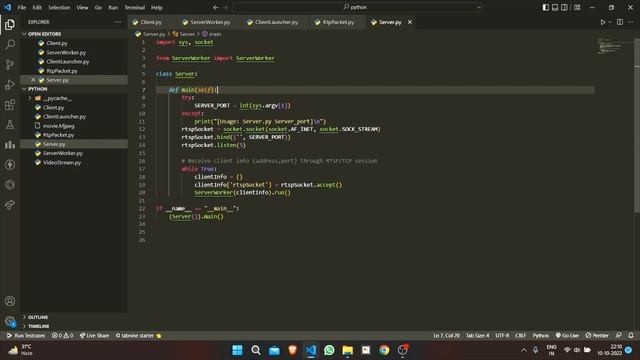Select Python language mode in status bar
640x360 pixels.
click(541, 336)
